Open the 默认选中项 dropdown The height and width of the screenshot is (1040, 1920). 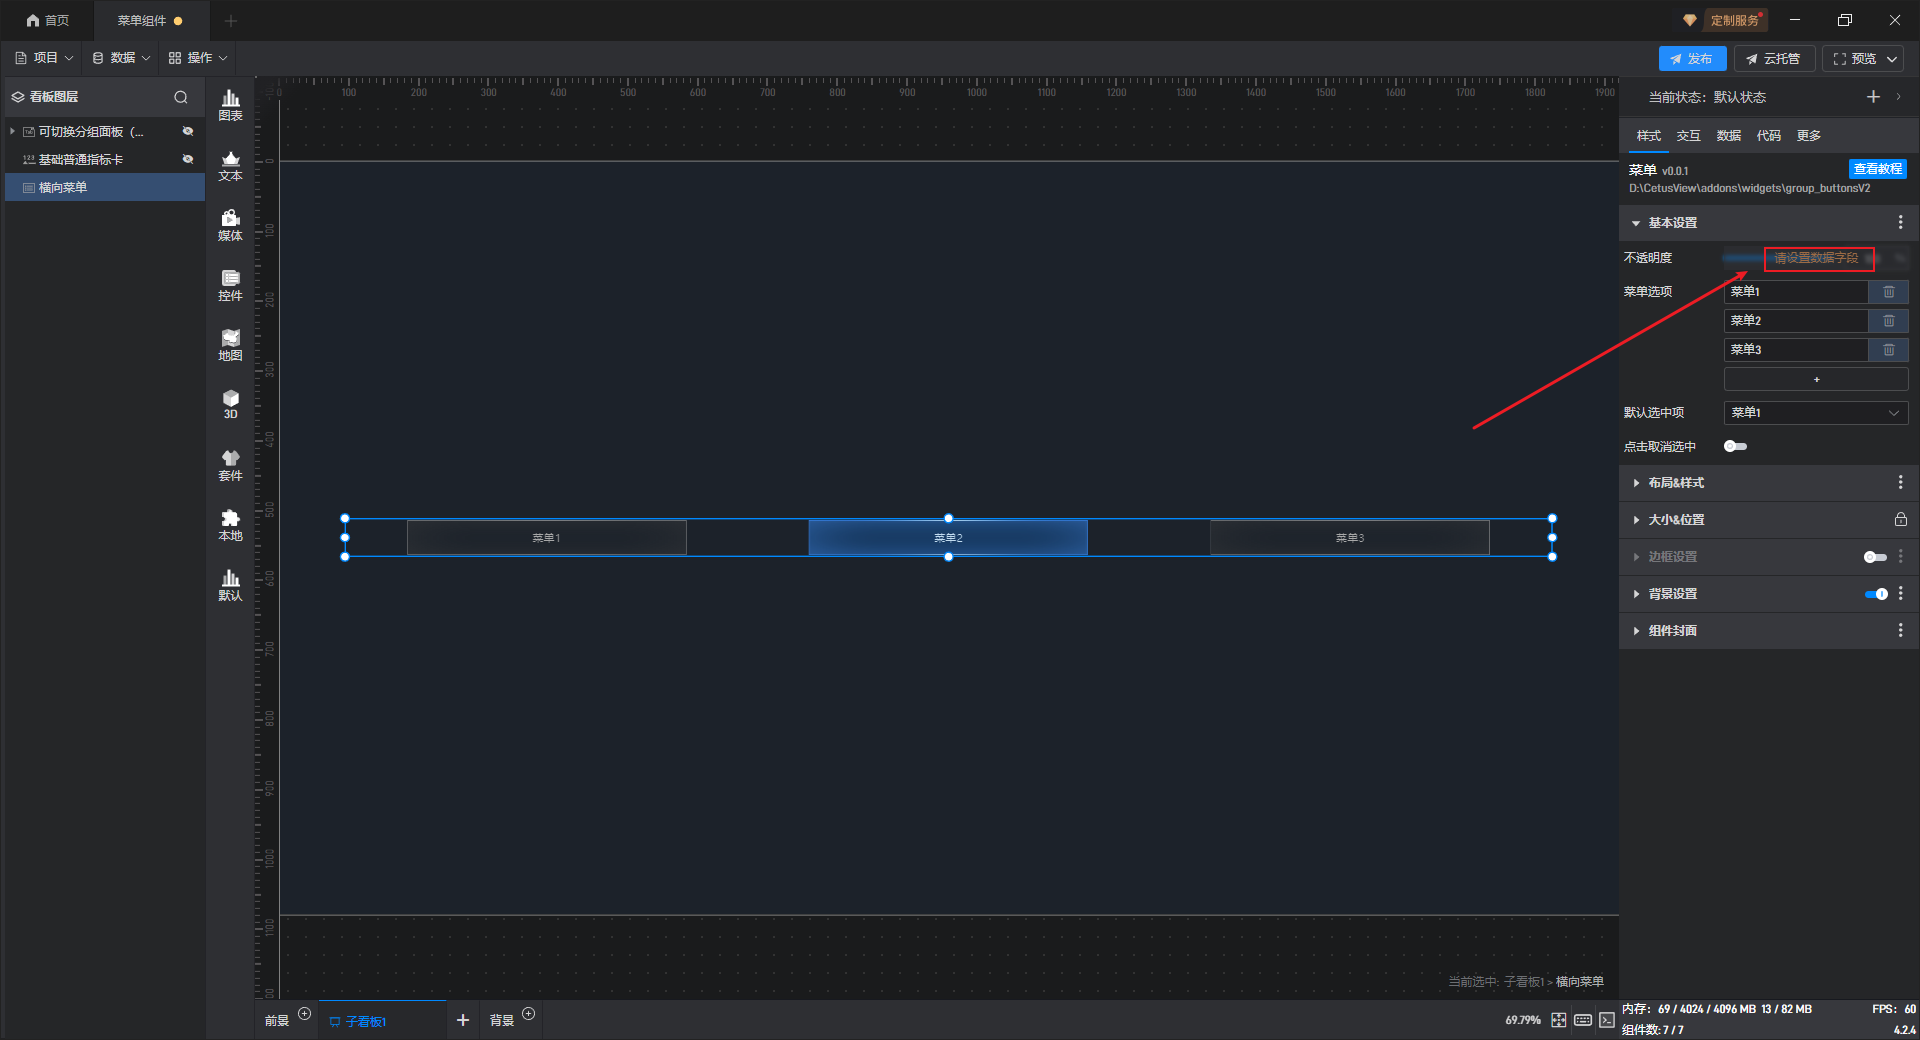click(1816, 413)
